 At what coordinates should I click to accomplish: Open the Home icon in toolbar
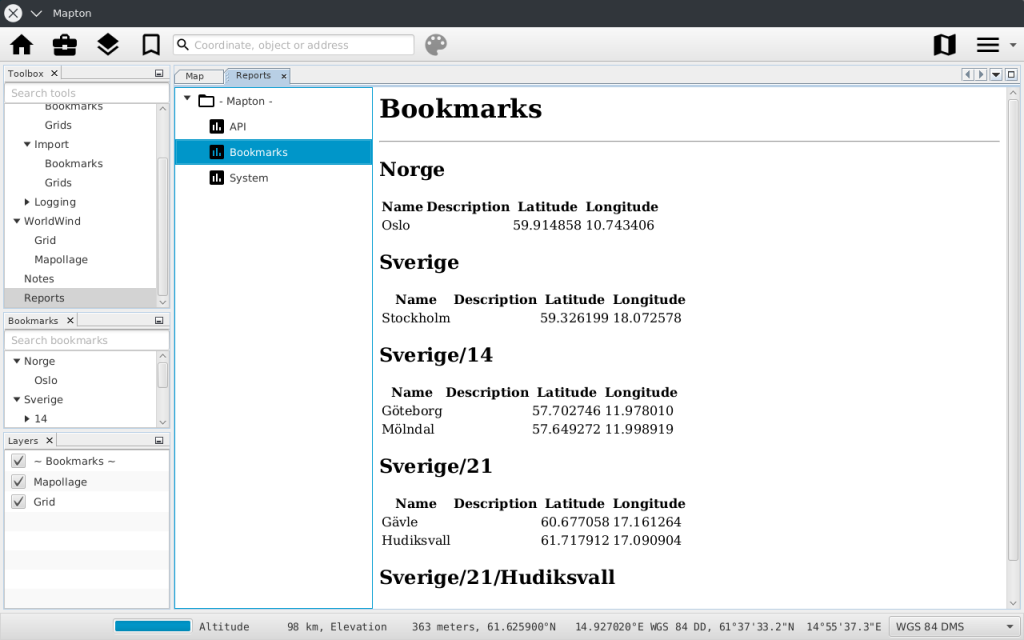(x=22, y=44)
